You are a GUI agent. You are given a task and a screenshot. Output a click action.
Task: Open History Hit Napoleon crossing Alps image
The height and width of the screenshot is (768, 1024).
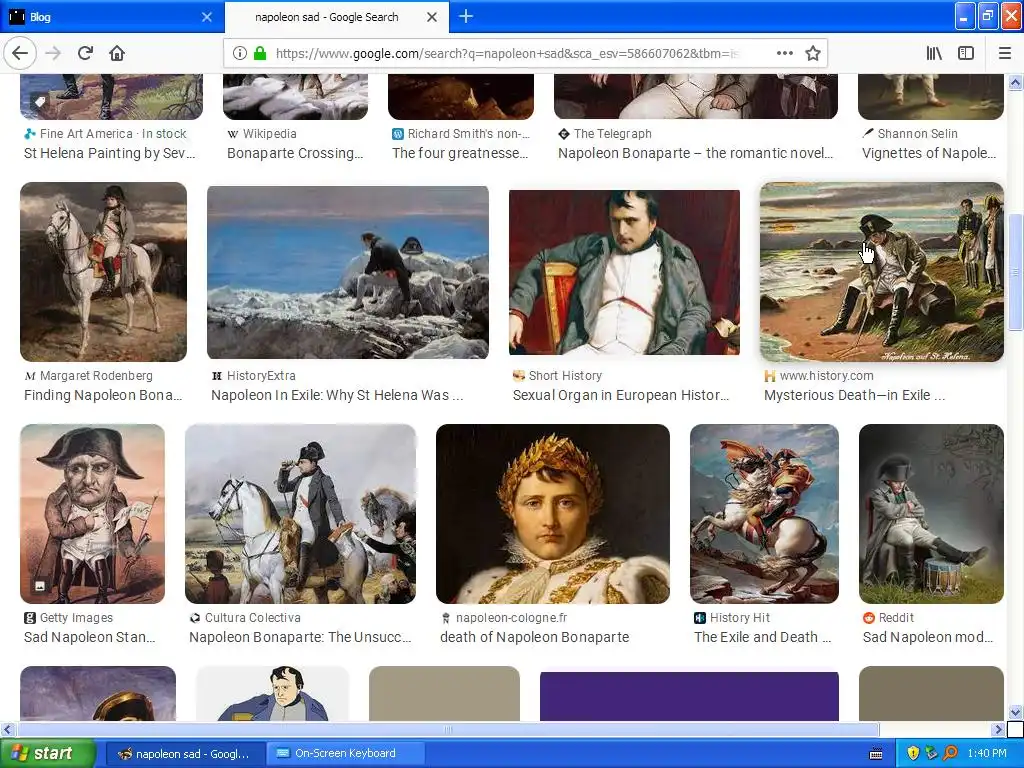point(764,514)
